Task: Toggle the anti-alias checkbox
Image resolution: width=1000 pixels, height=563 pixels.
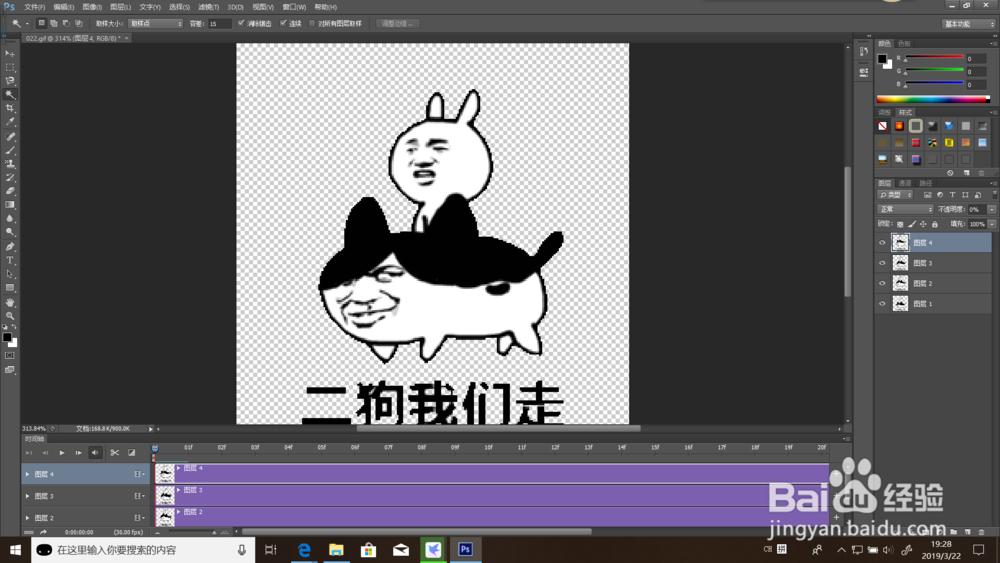Action: 241,23
